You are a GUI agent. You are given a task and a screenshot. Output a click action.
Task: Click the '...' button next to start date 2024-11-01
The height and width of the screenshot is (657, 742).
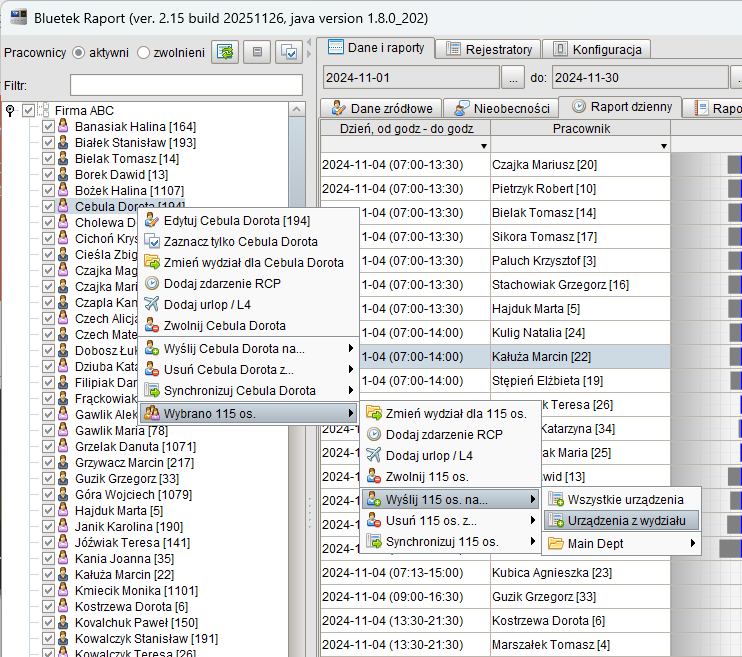(512, 77)
